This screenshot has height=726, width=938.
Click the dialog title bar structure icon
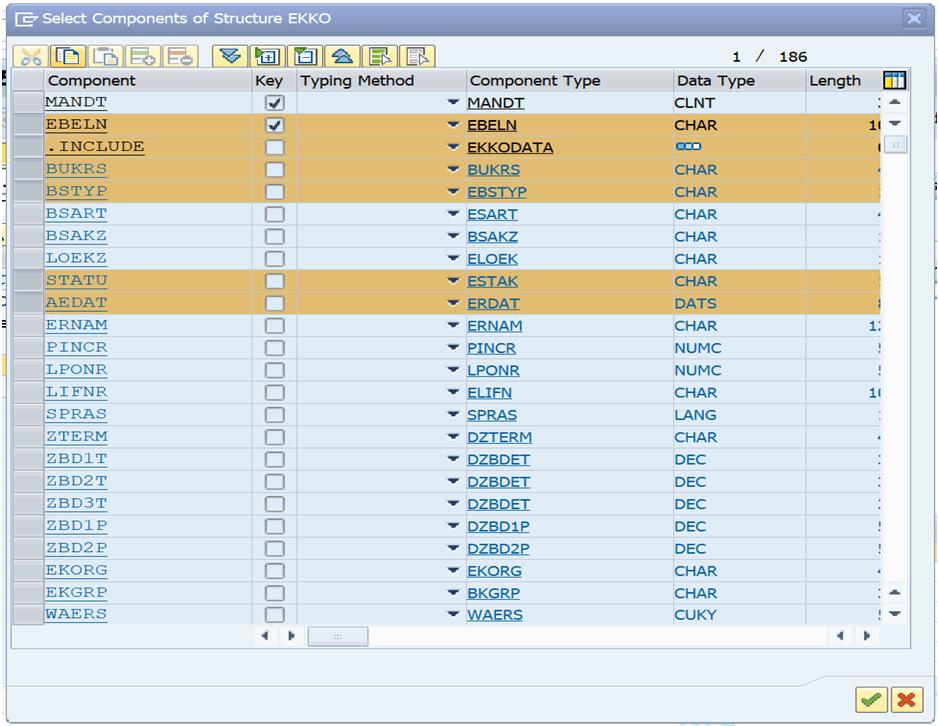[26, 19]
